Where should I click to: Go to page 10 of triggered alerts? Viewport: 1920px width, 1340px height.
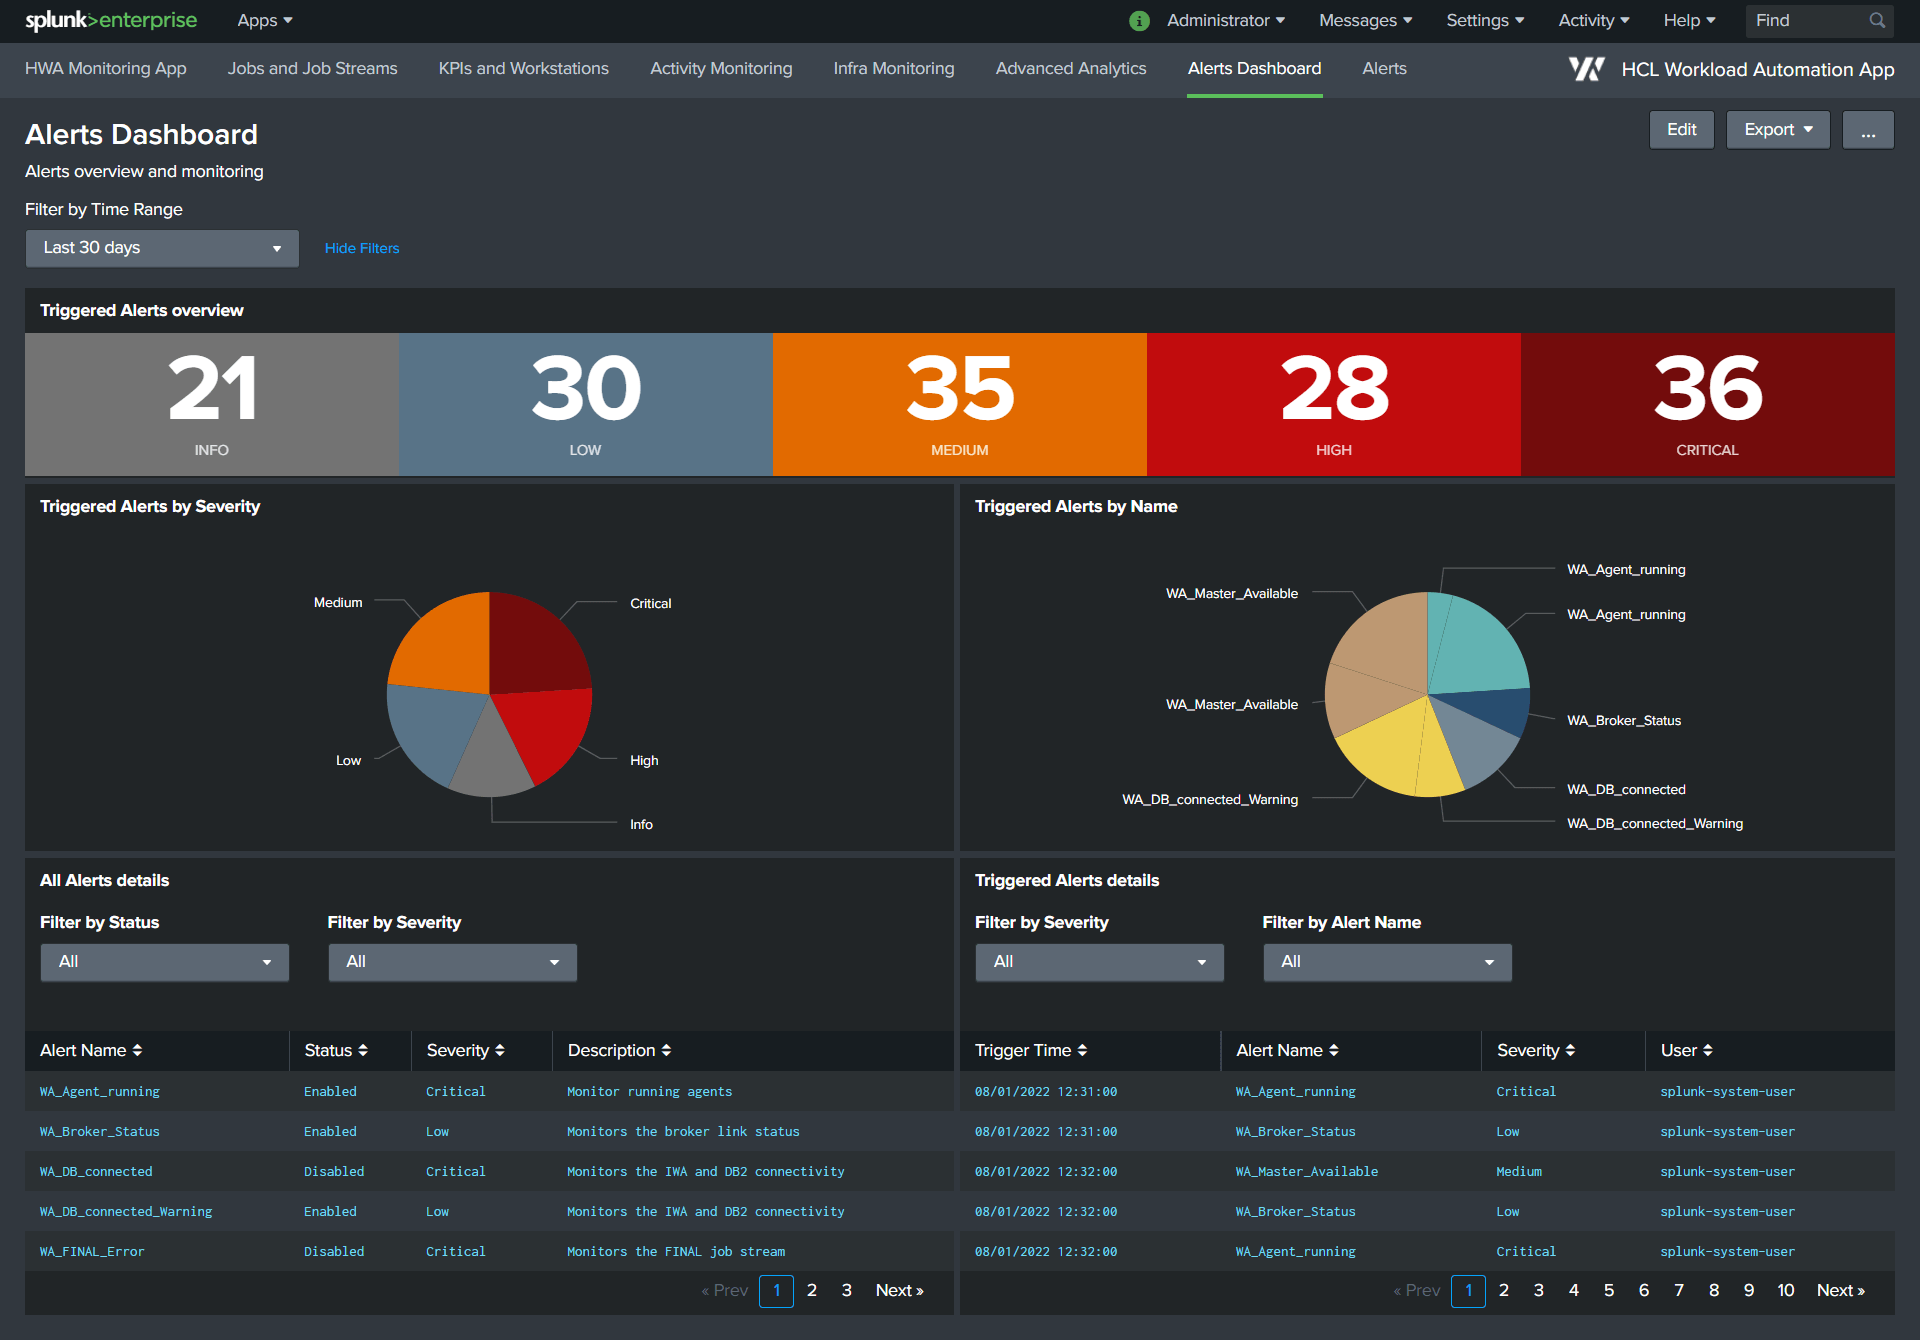[x=1785, y=1290]
